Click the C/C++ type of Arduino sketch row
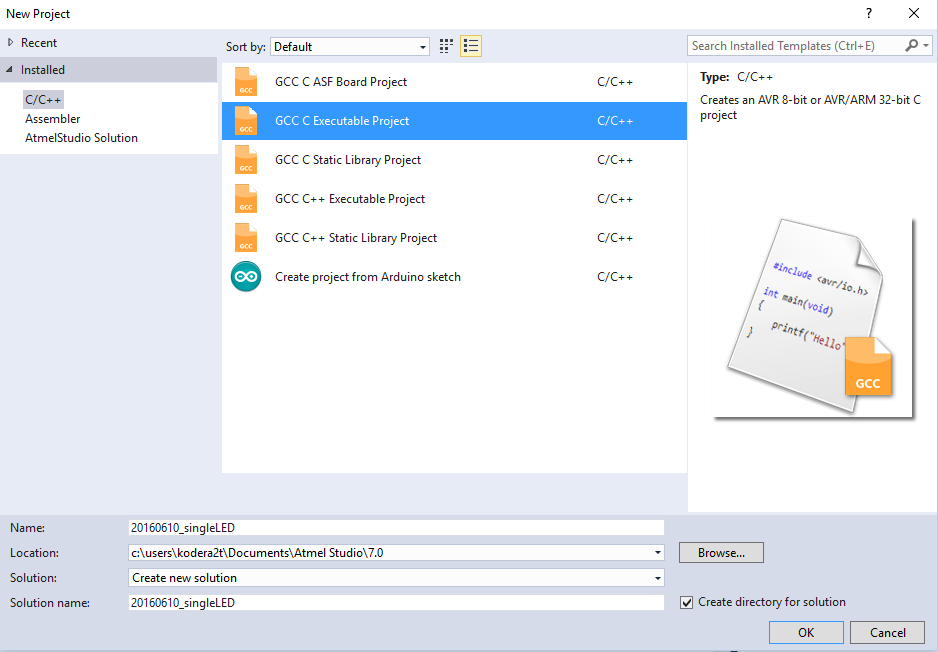 (614, 276)
